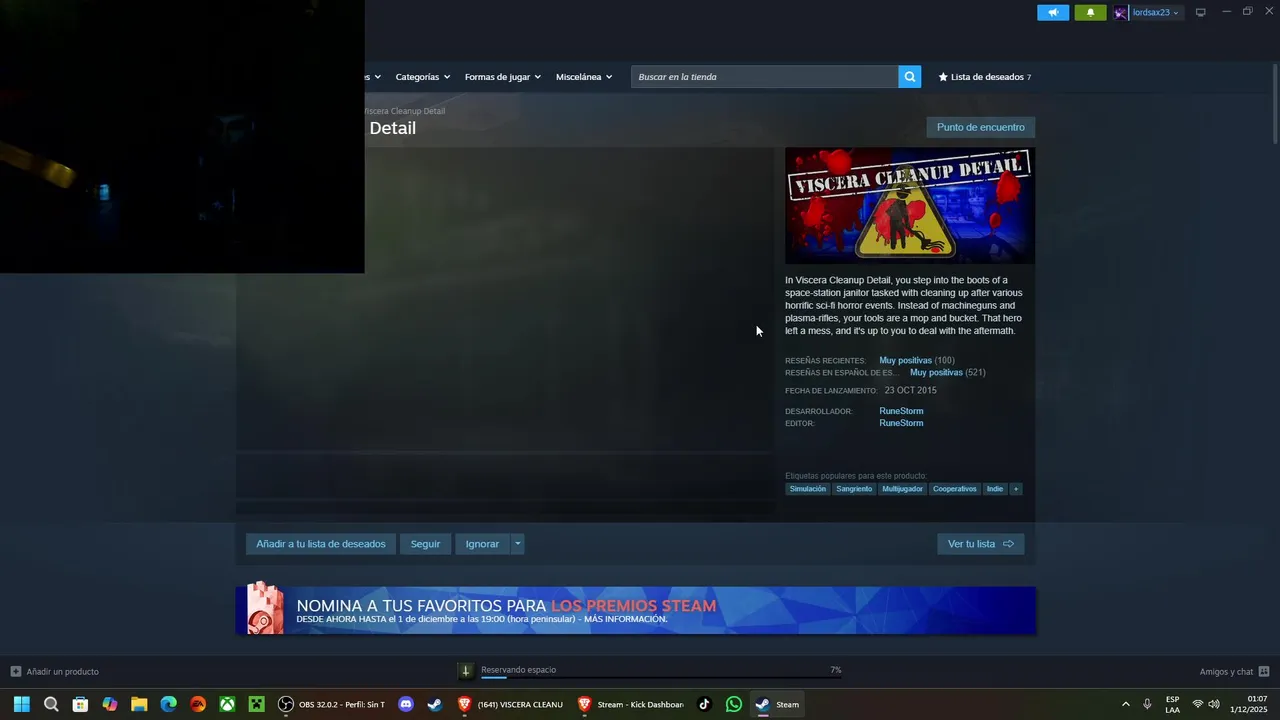Open the lordsax23 account dropdown
1280x720 pixels.
1154,12
